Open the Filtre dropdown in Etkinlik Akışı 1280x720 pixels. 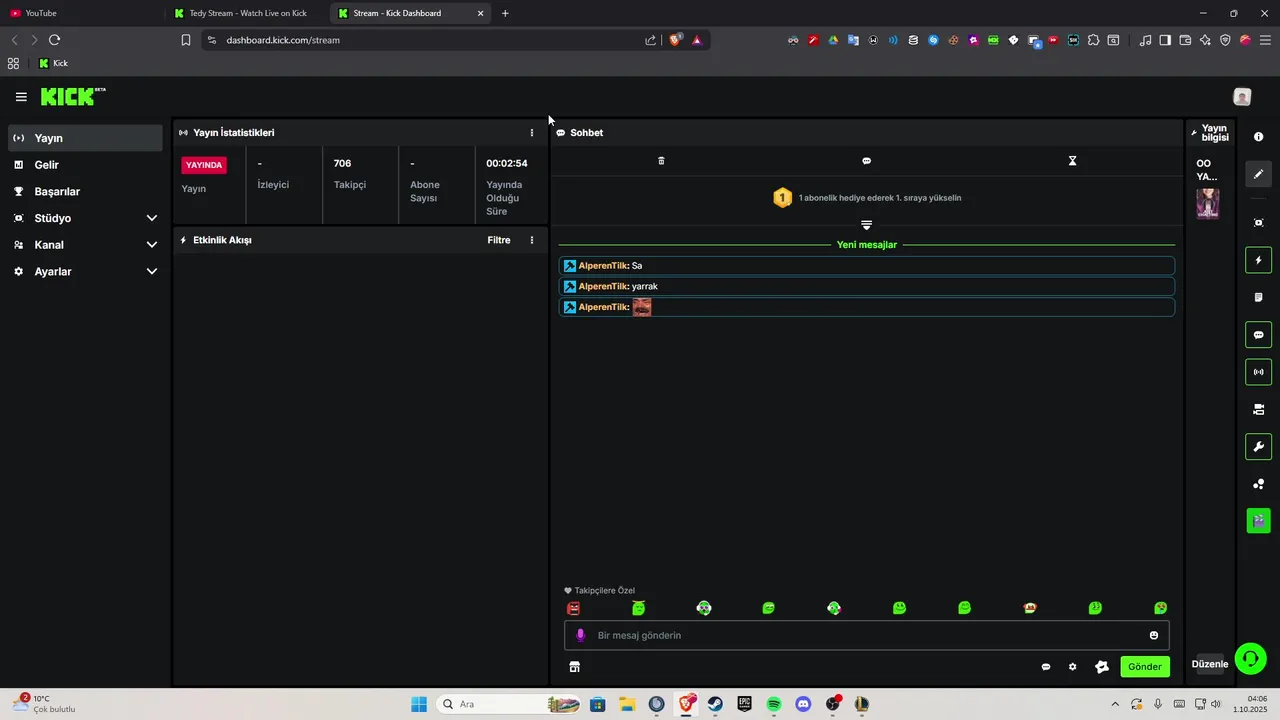click(498, 240)
